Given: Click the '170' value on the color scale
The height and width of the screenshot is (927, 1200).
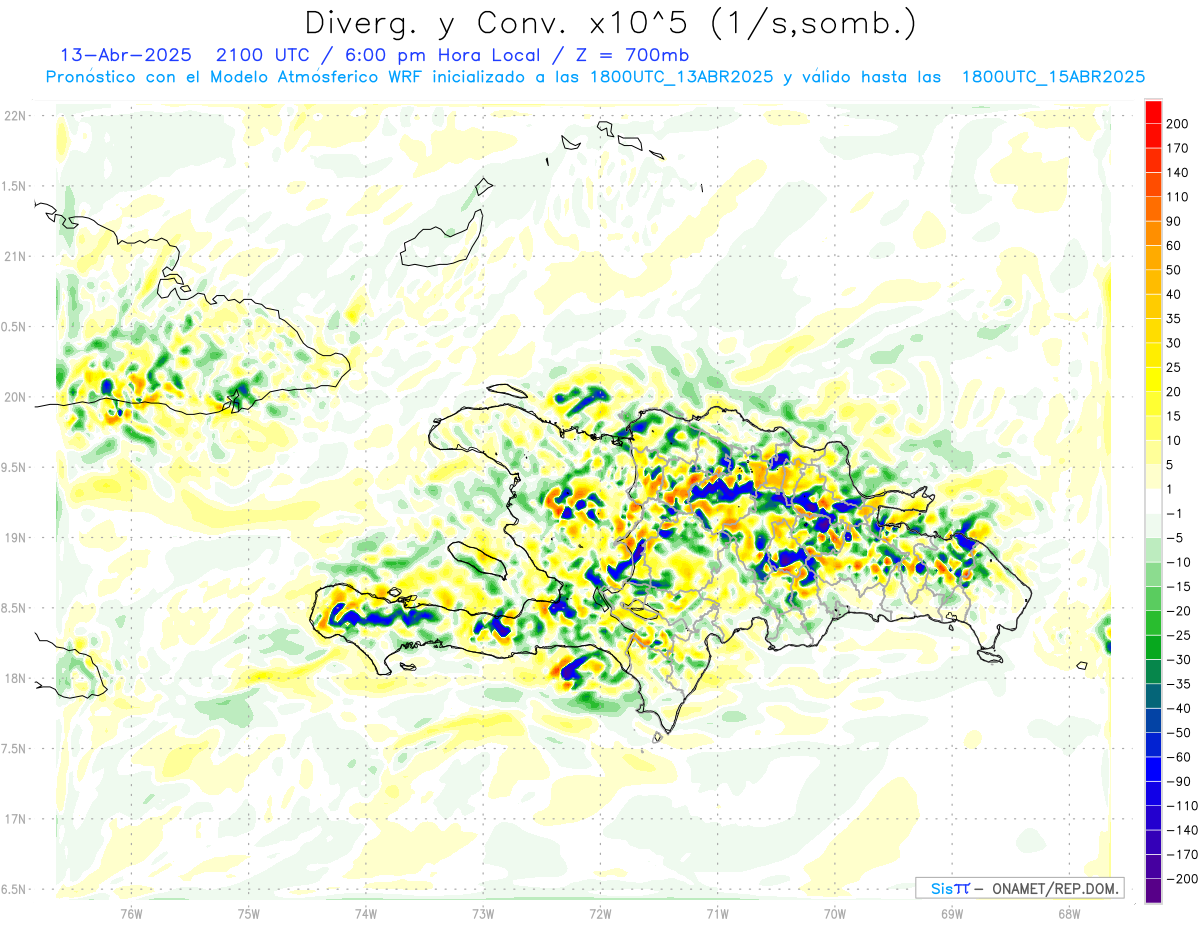Looking at the screenshot, I should (1179, 148).
